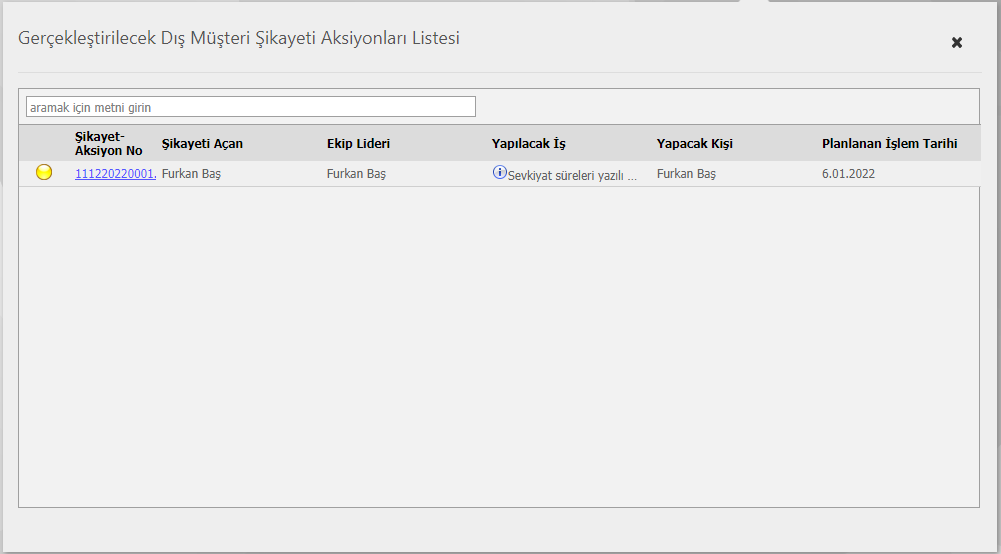Image resolution: width=1001 pixels, height=554 pixels.
Task: Select Furkan Baş under Ekip Lideri
Action: [x=356, y=174]
